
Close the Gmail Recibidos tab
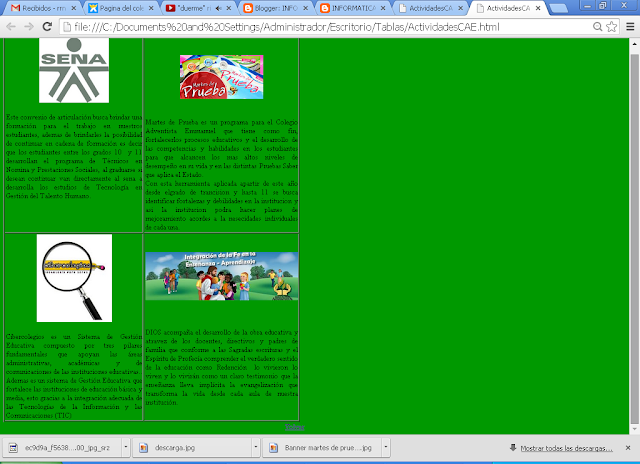[x=73, y=8]
